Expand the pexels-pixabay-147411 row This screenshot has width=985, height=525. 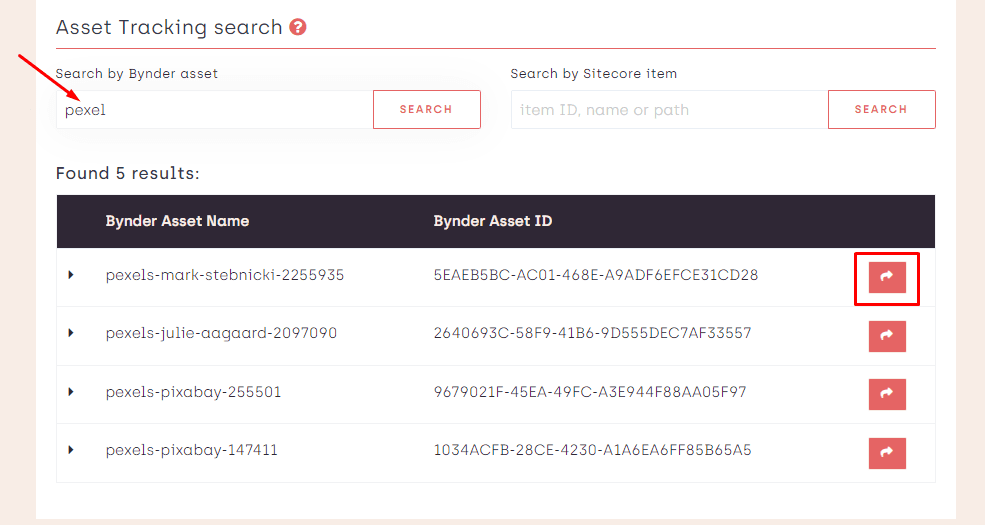71,450
